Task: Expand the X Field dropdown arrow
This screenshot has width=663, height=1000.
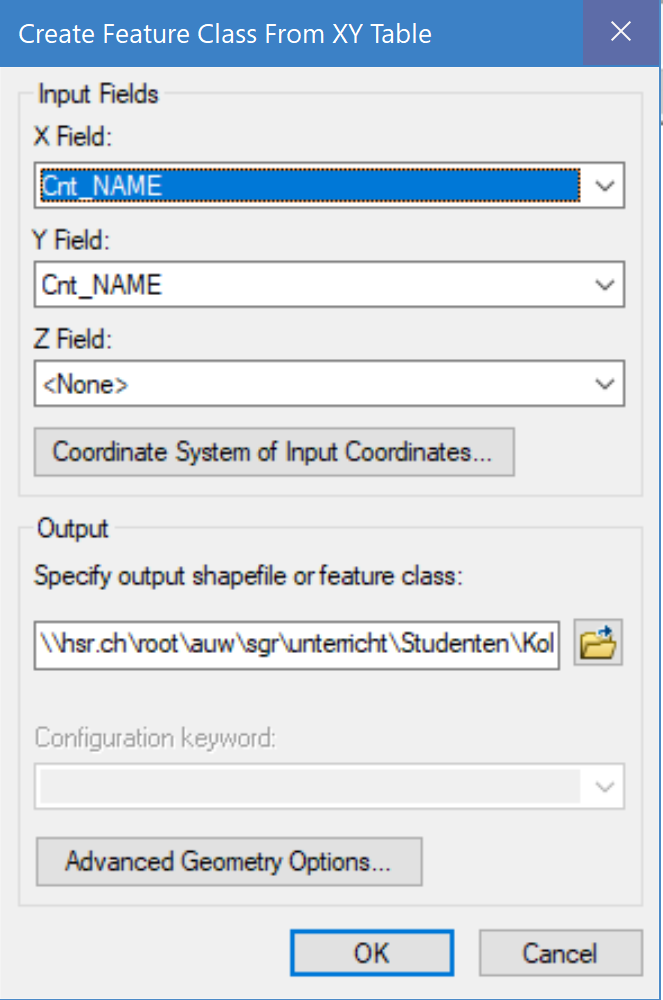Action: [x=604, y=186]
